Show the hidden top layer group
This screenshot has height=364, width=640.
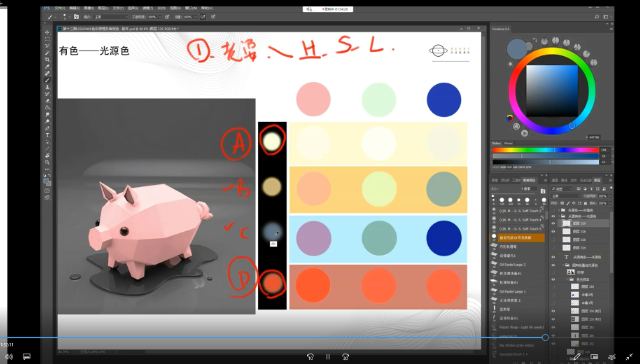click(x=553, y=210)
